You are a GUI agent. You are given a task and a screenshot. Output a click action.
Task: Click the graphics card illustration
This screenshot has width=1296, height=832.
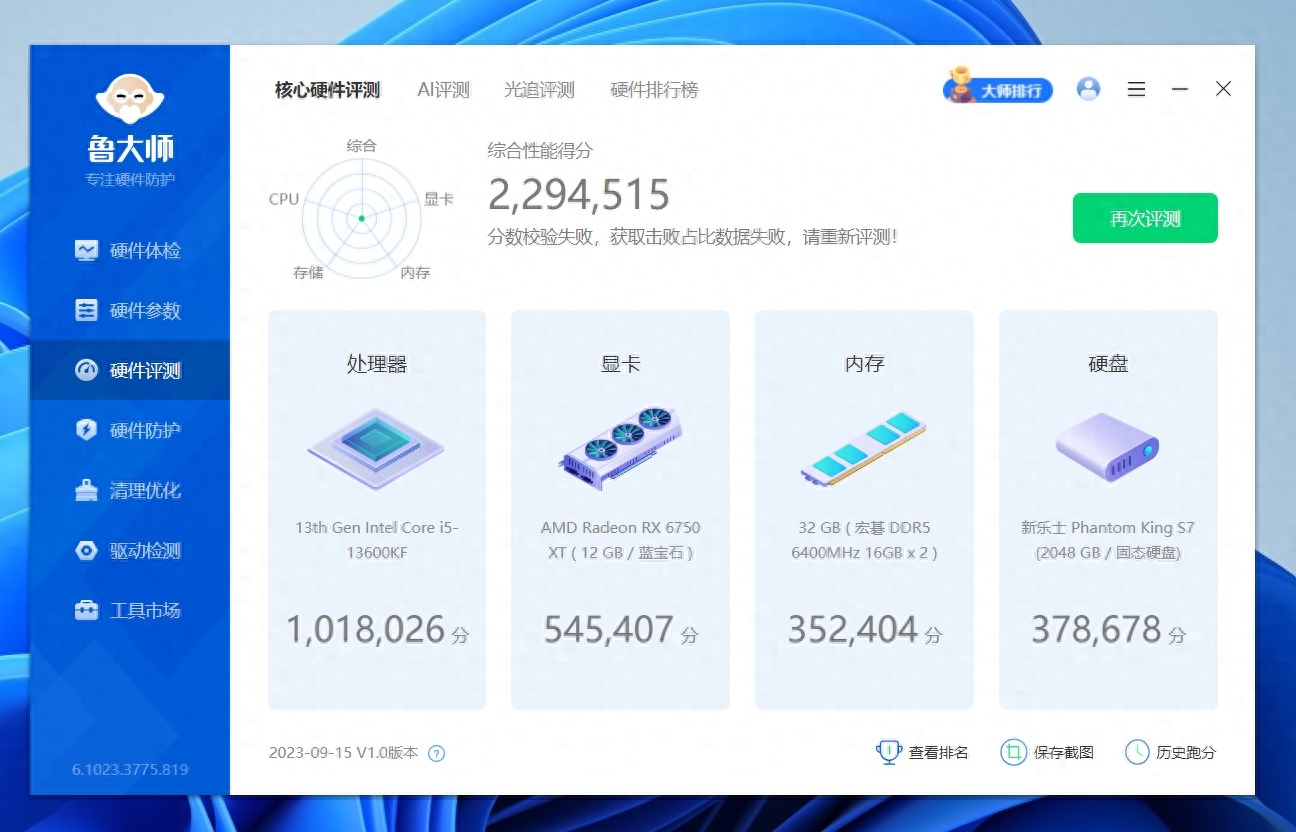tap(620, 447)
